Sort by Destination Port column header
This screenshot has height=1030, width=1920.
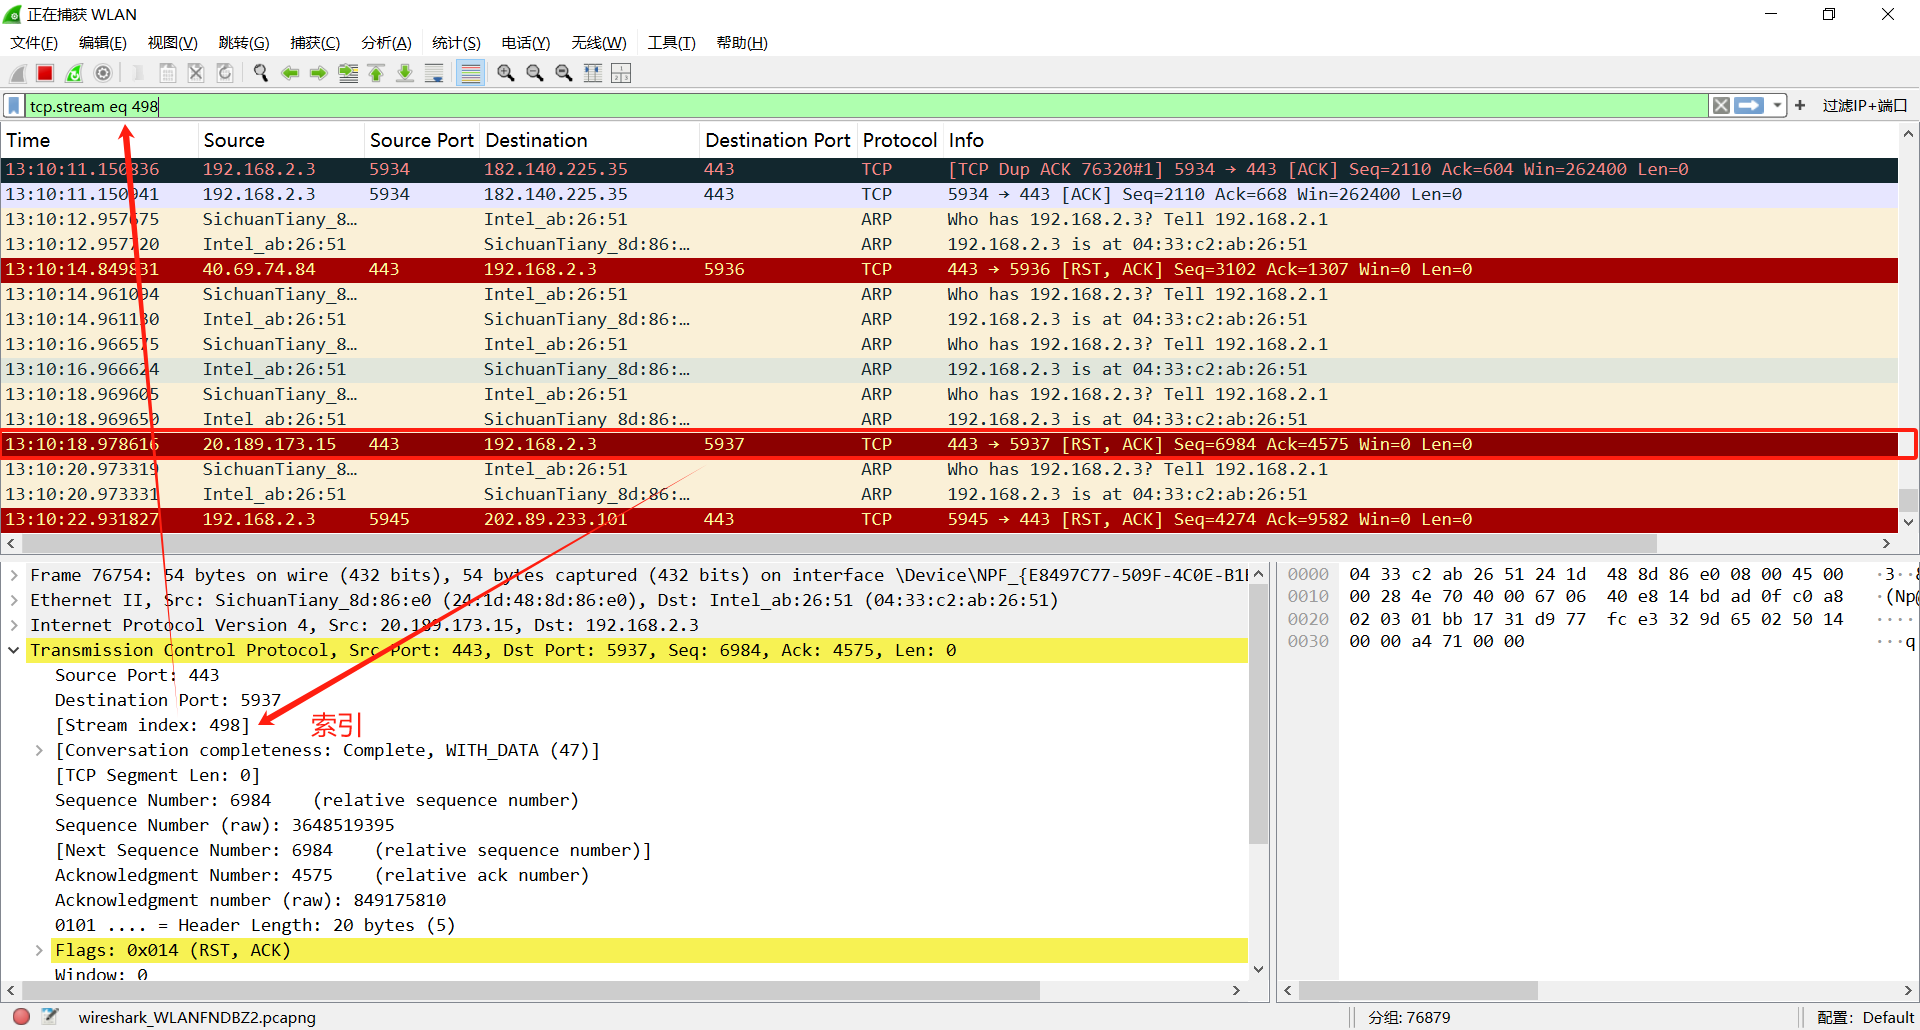tap(778, 141)
